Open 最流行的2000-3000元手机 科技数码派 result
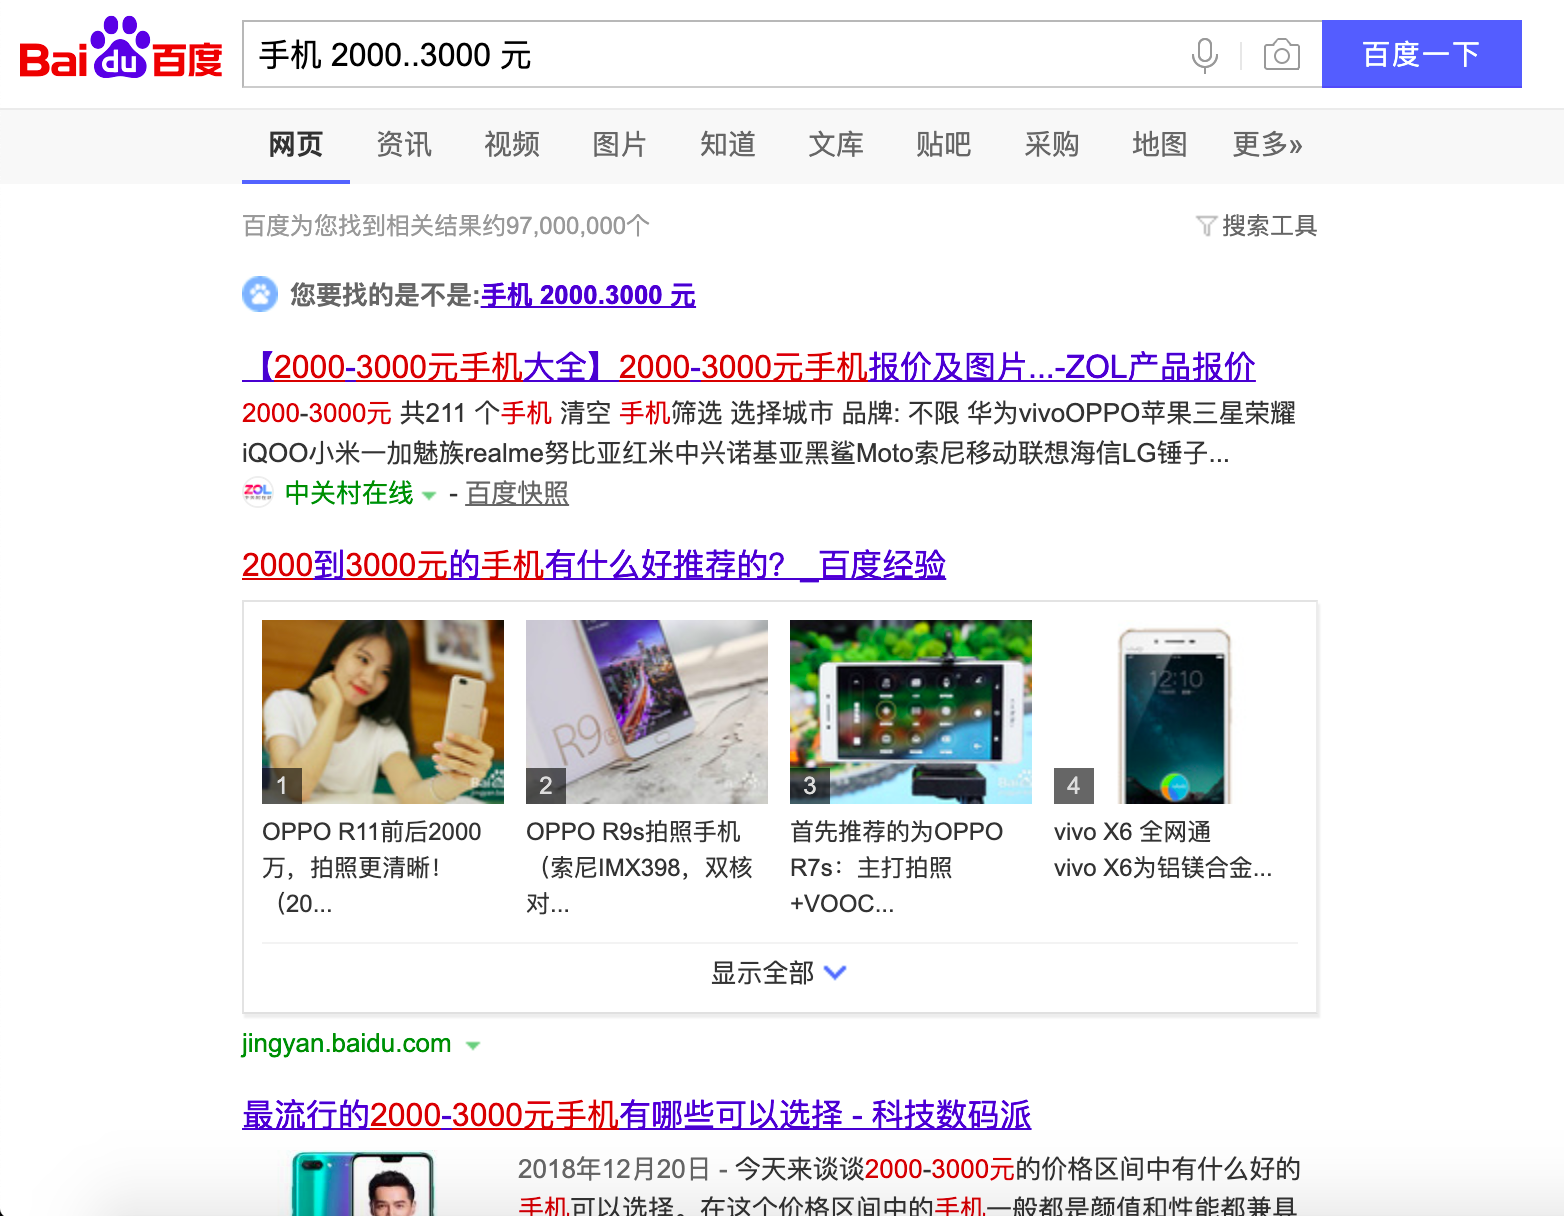This screenshot has height=1216, width=1564. [x=636, y=1114]
